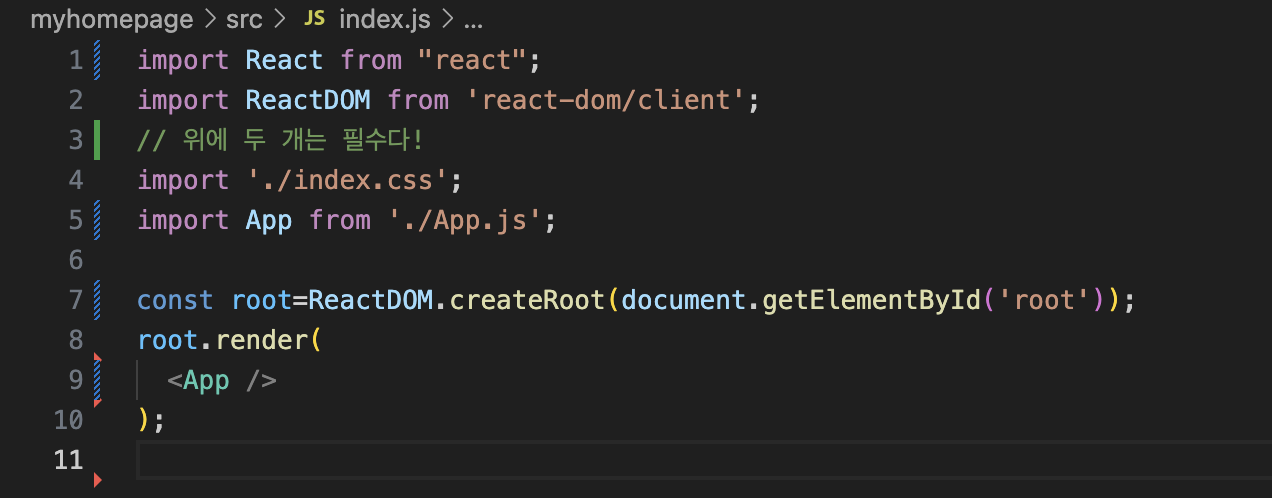Image resolution: width=1272 pixels, height=498 pixels.
Task: Click the './App.js' import path
Action: 465,220
